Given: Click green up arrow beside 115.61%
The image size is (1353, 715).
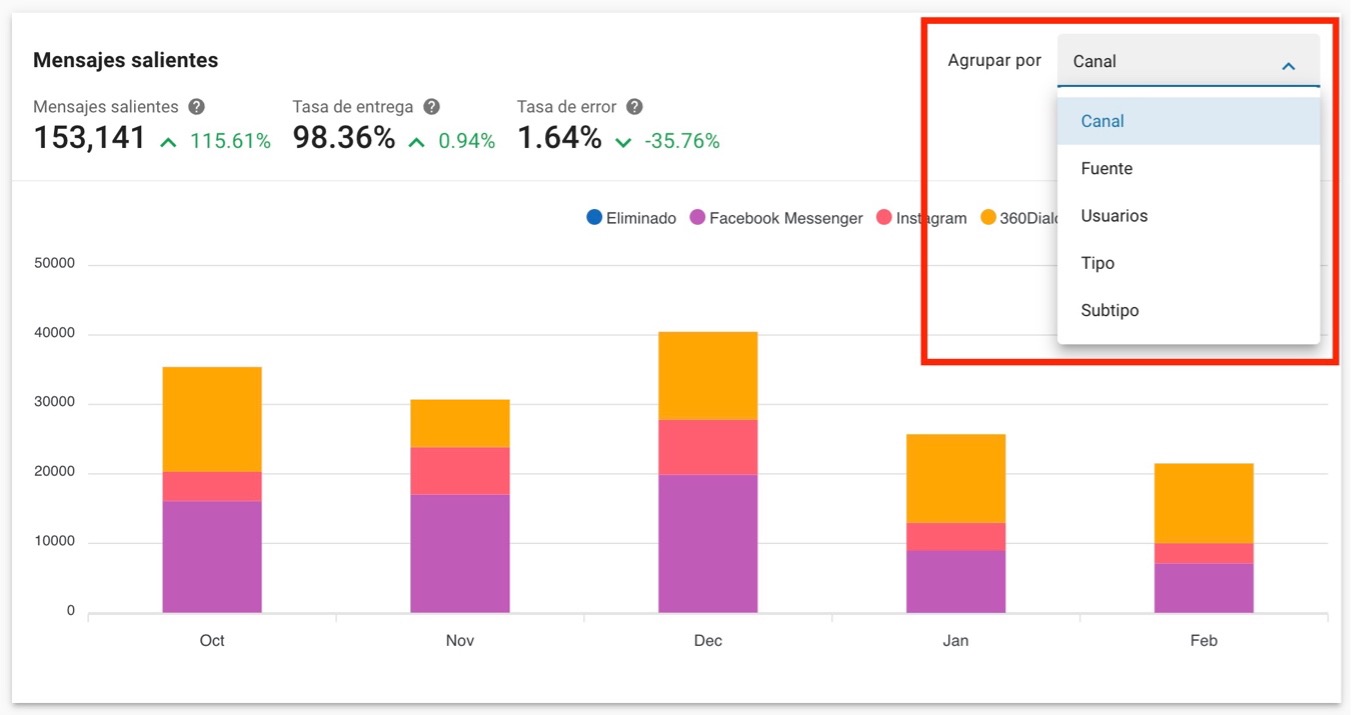Looking at the screenshot, I should [169, 142].
